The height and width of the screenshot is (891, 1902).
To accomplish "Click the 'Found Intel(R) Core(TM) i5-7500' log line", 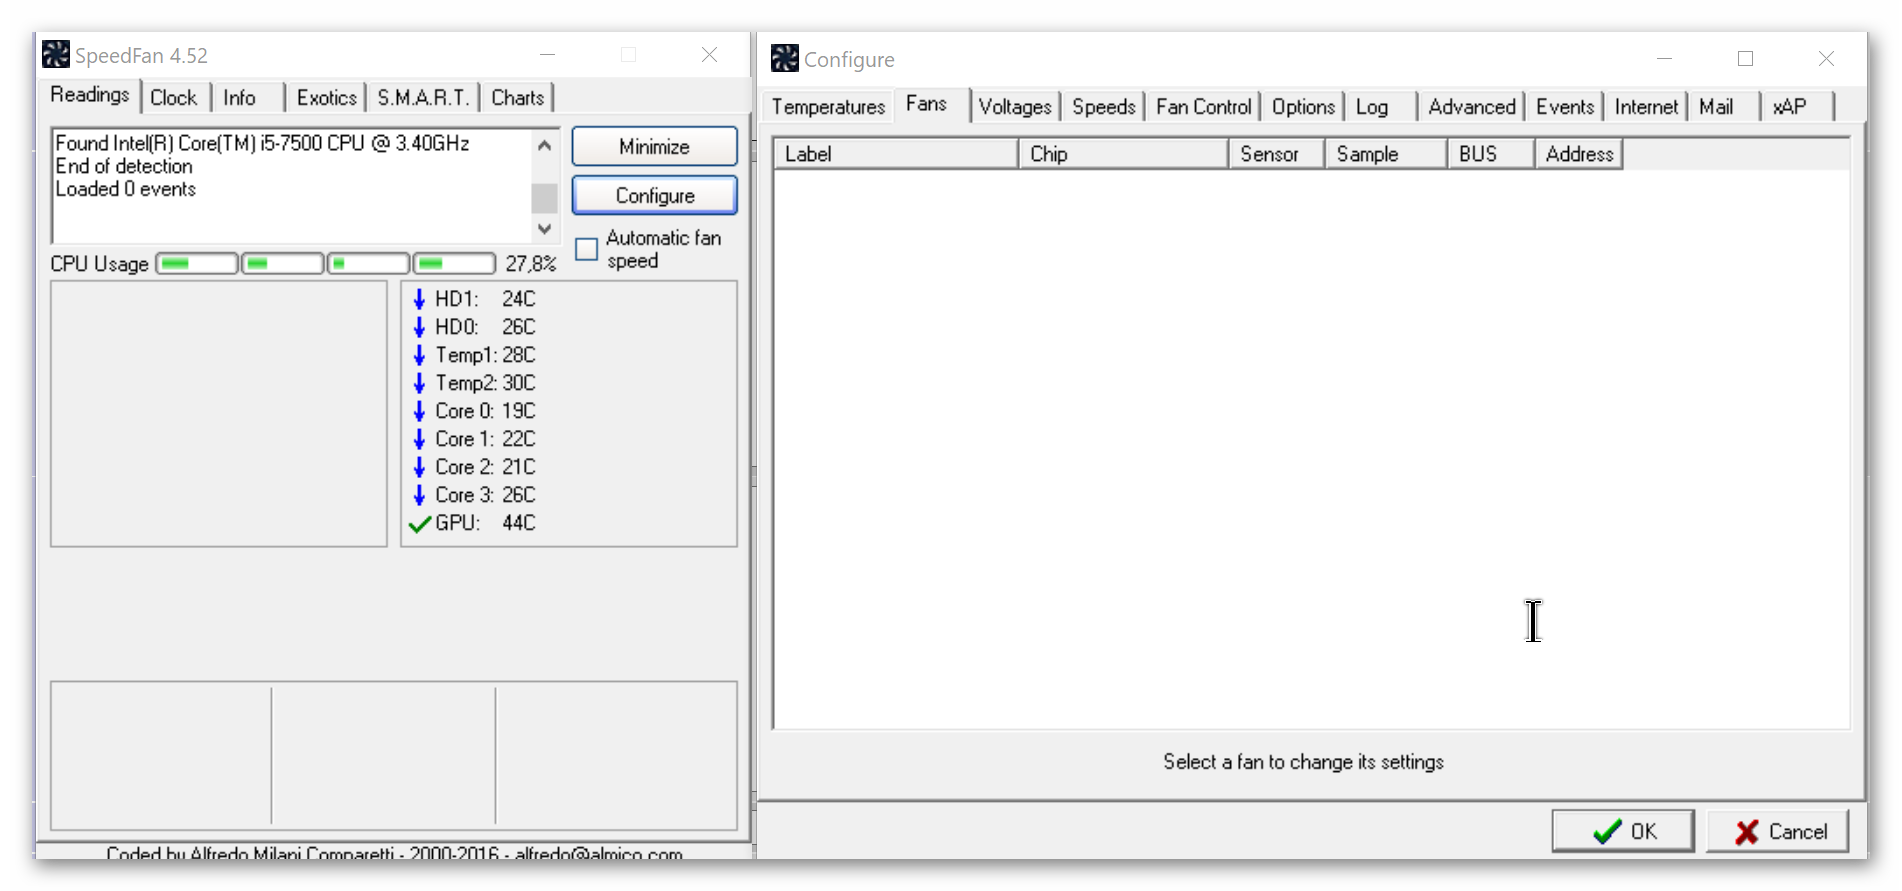I will click(262, 143).
